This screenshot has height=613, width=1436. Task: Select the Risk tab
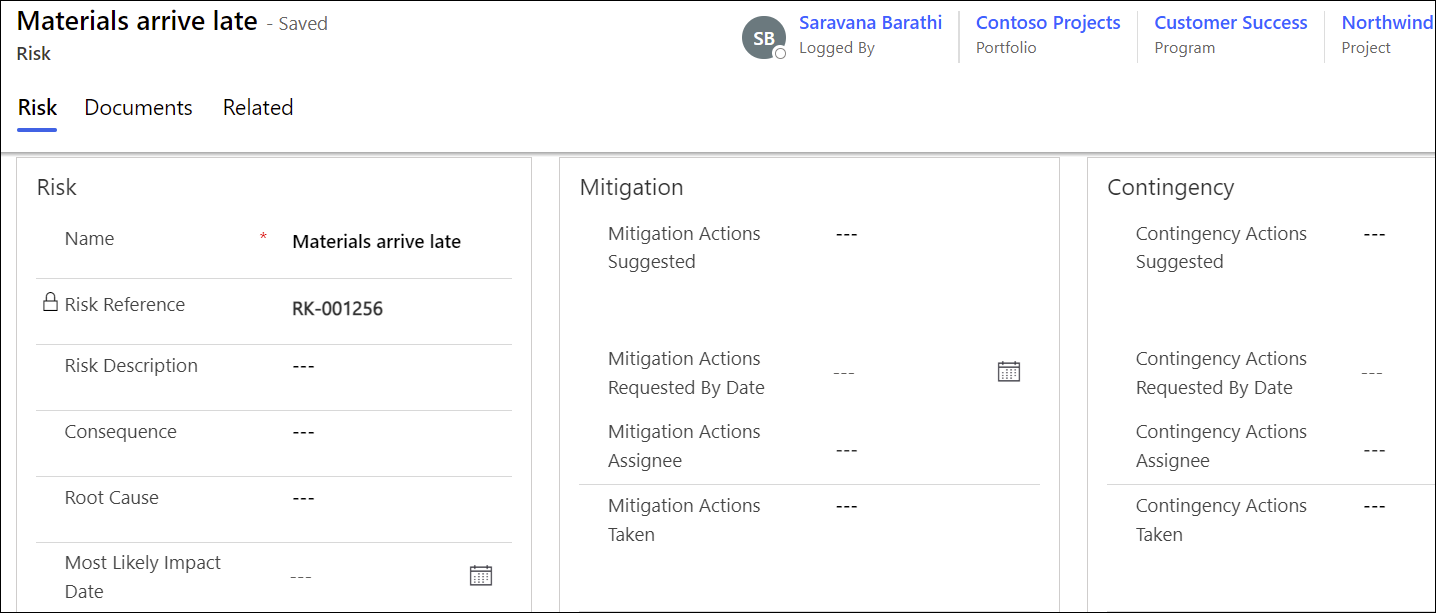[37, 108]
